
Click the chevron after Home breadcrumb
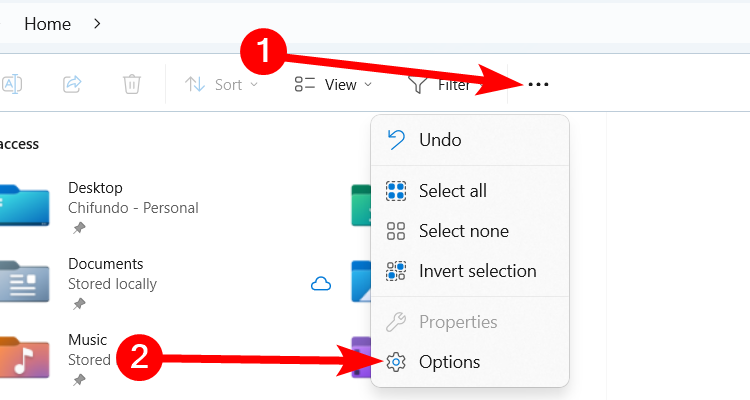97,22
